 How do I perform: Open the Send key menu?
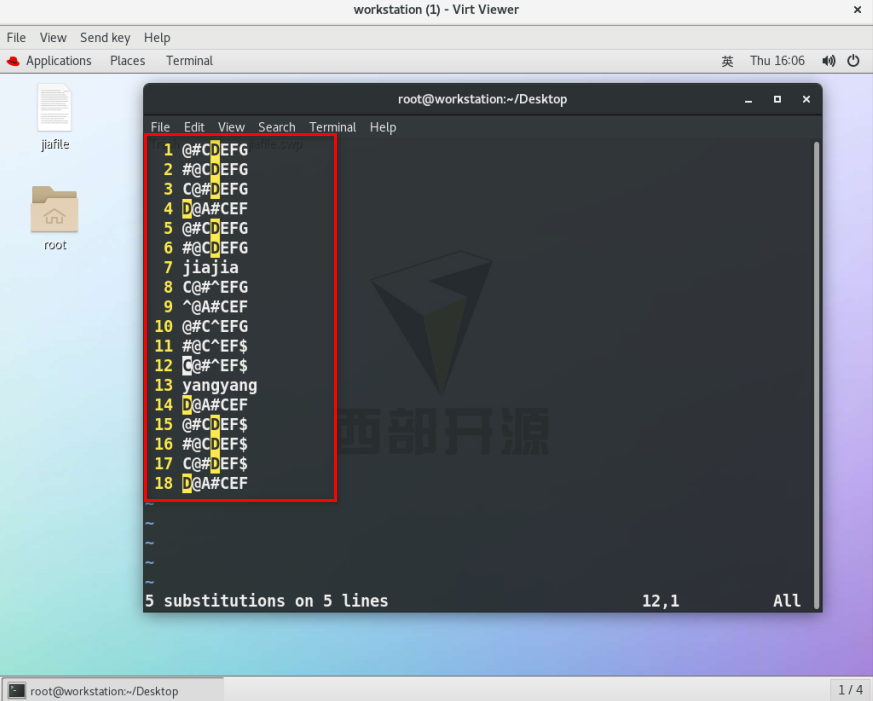click(105, 37)
